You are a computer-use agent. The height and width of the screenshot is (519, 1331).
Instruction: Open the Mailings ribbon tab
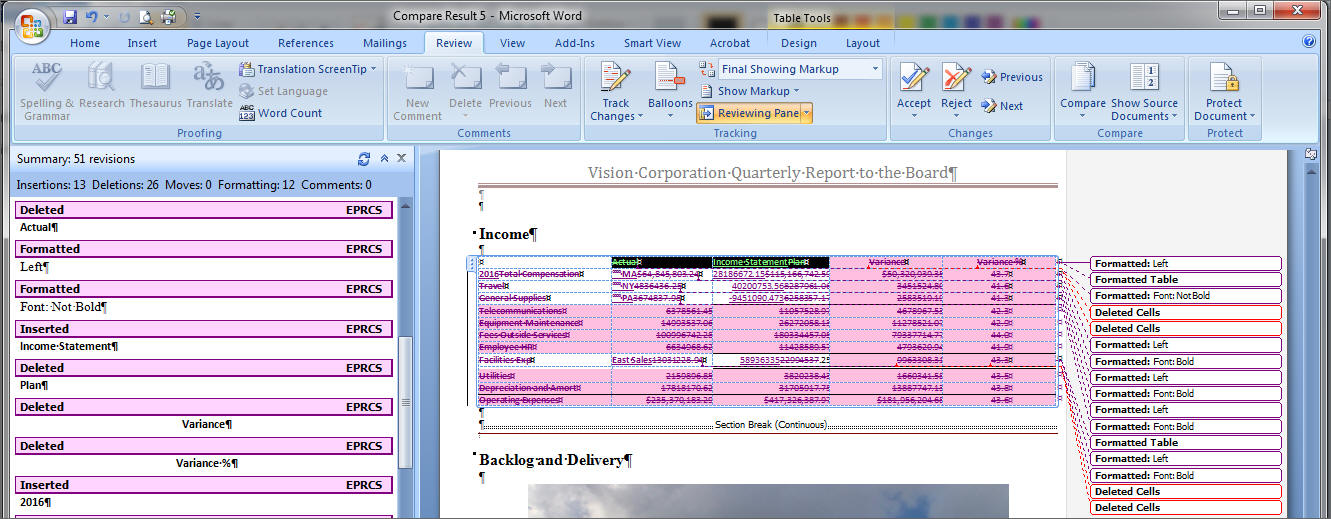coord(385,43)
